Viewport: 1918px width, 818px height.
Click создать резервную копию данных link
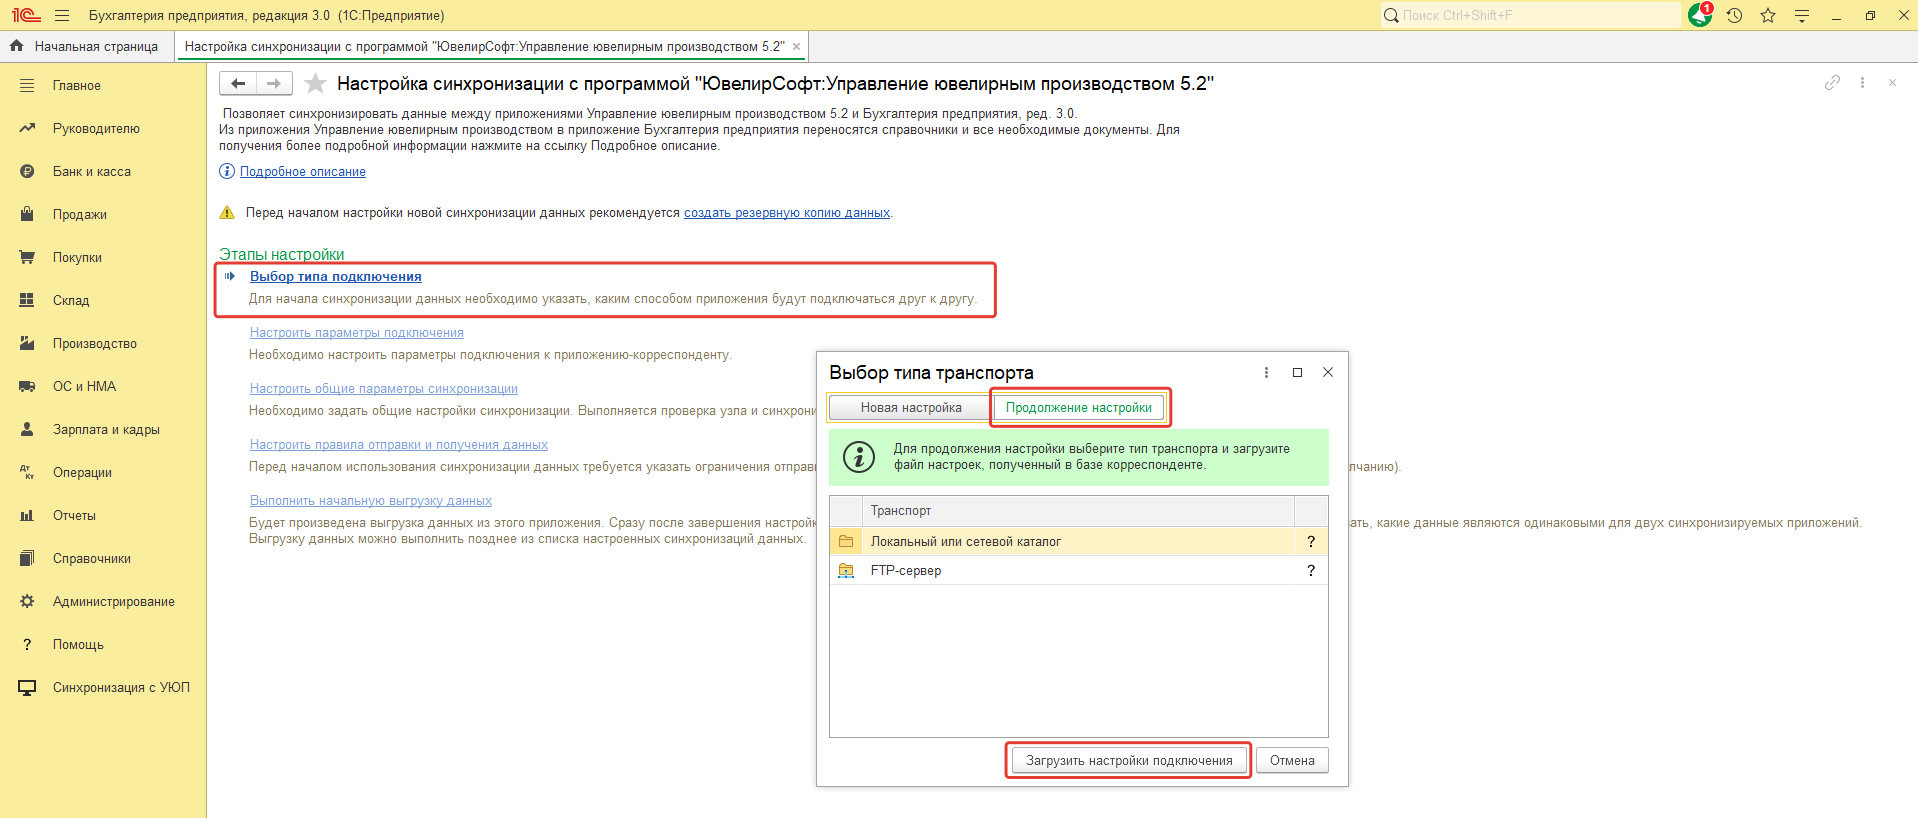787,213
